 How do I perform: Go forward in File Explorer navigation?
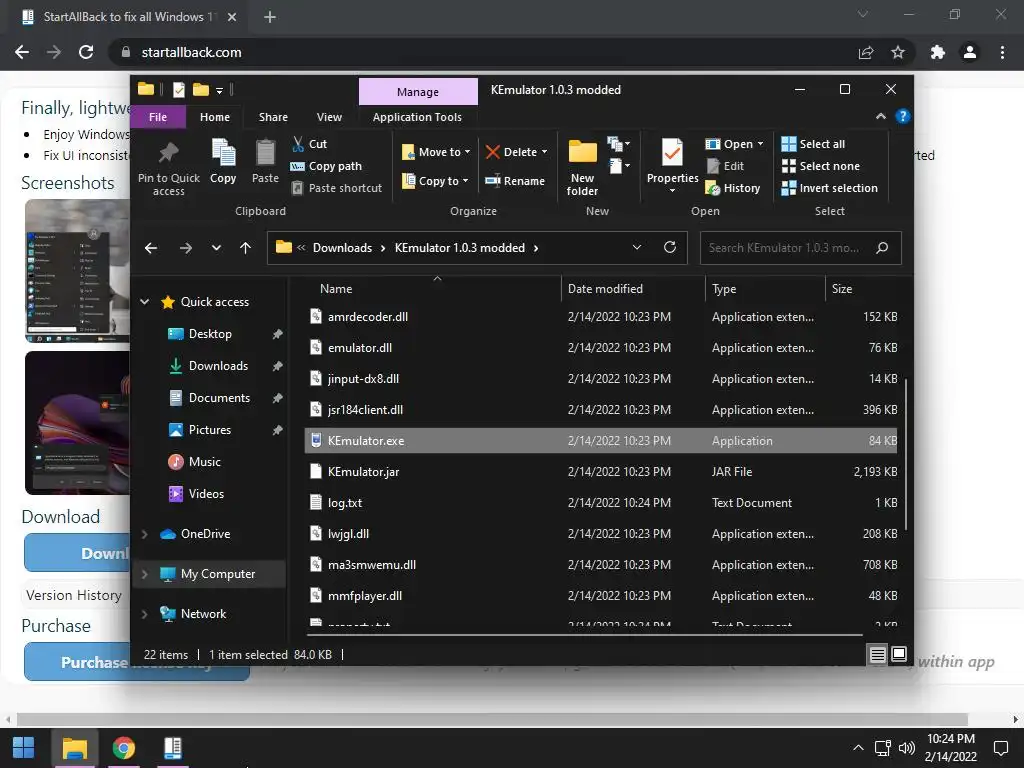click(185, 248)
